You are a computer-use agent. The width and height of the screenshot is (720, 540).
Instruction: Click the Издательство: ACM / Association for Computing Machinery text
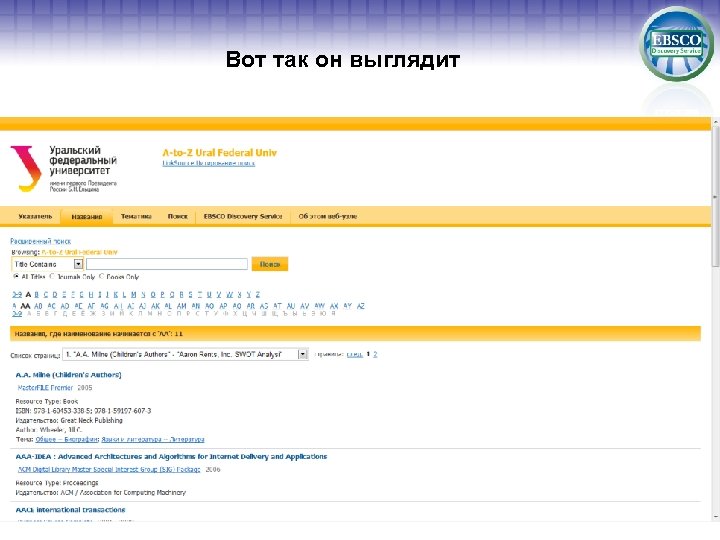pos(101,493)
